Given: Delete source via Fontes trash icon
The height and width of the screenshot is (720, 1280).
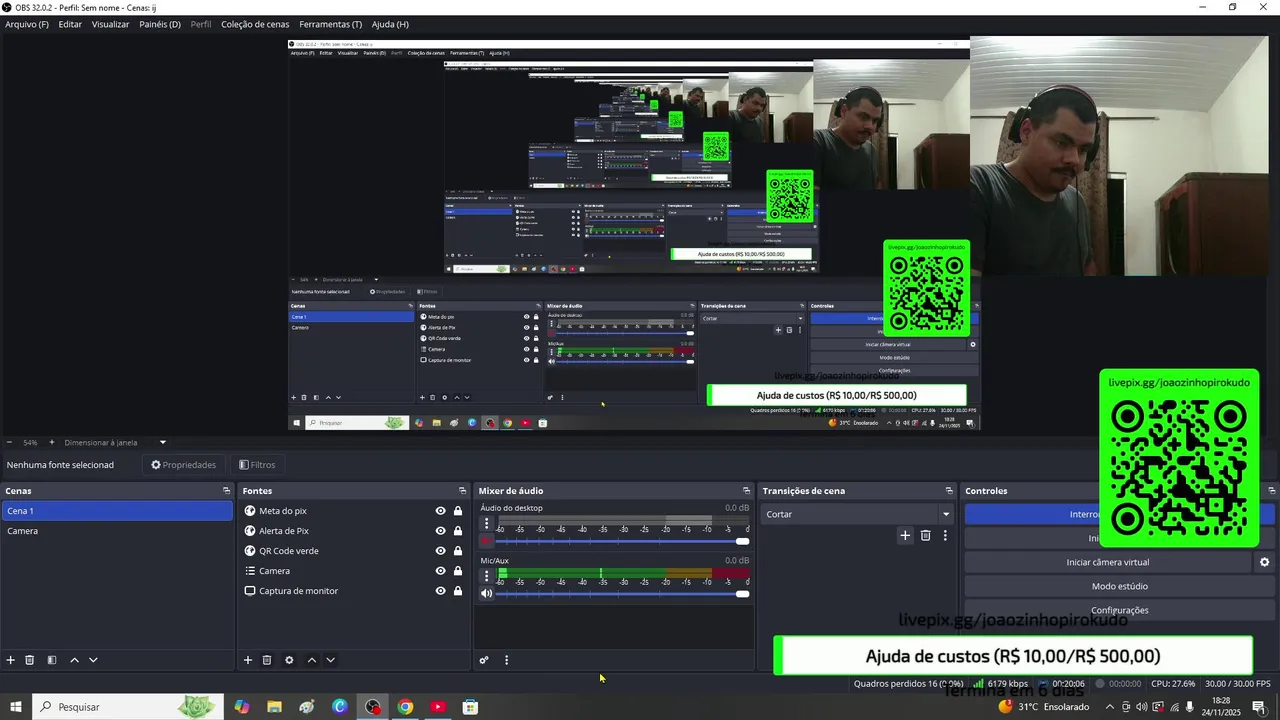Looking at the screenshot, I should [x=267, y=660].
